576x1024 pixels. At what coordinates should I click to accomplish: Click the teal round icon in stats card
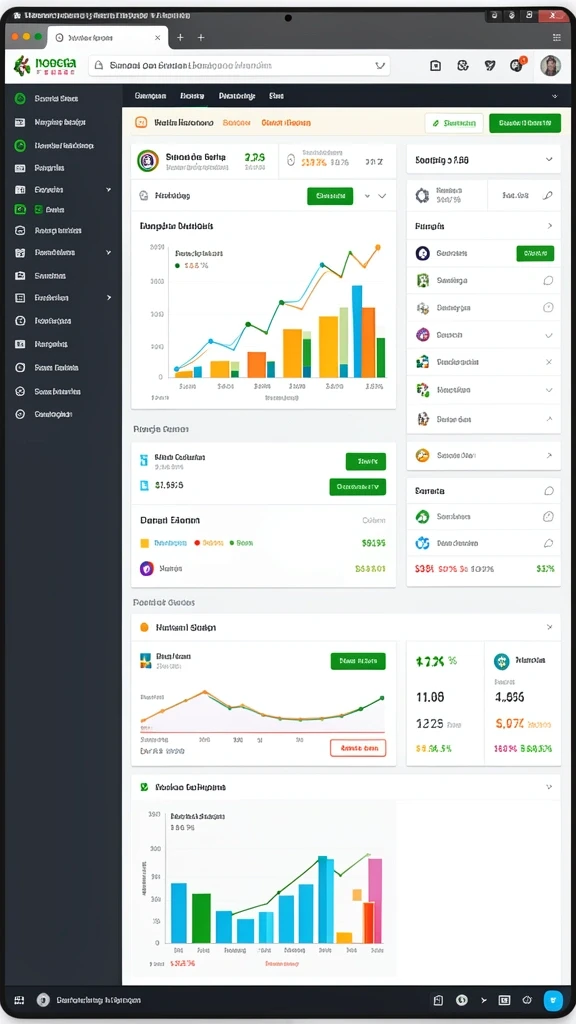click(x=502, y=661)
